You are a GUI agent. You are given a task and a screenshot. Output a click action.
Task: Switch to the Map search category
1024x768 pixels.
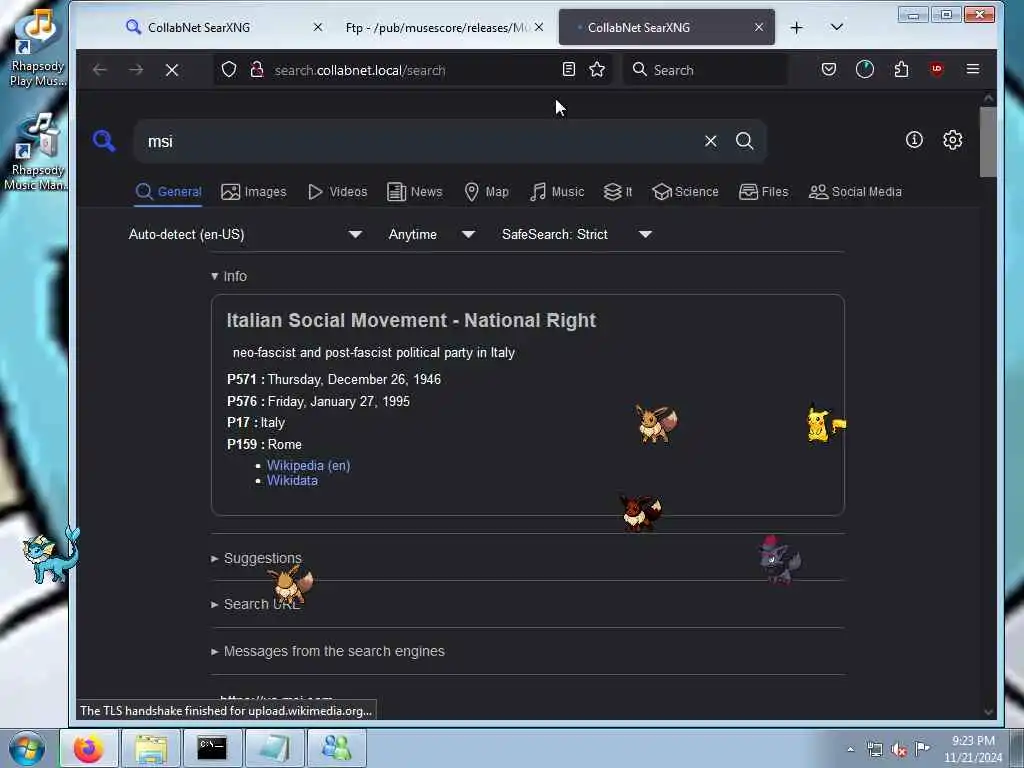click(487, 192)
